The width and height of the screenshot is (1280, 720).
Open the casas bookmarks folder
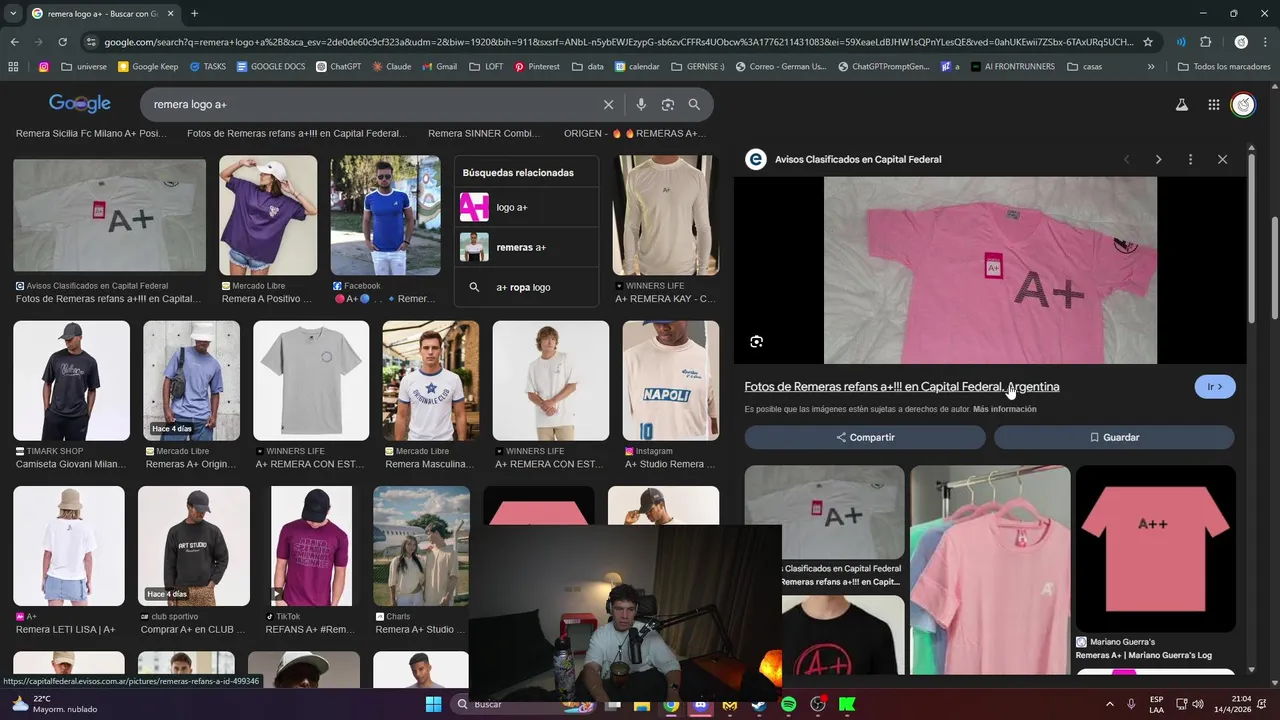pos(1084,67)
